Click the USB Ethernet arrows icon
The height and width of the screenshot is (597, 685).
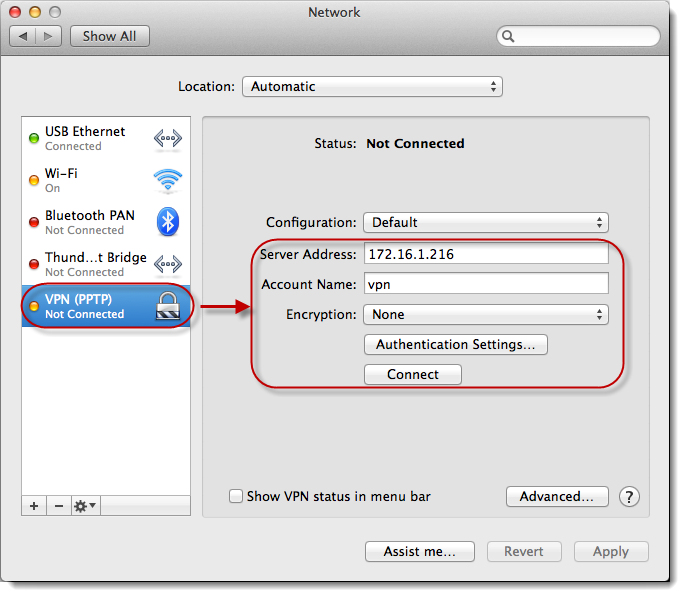click(167, 138)
